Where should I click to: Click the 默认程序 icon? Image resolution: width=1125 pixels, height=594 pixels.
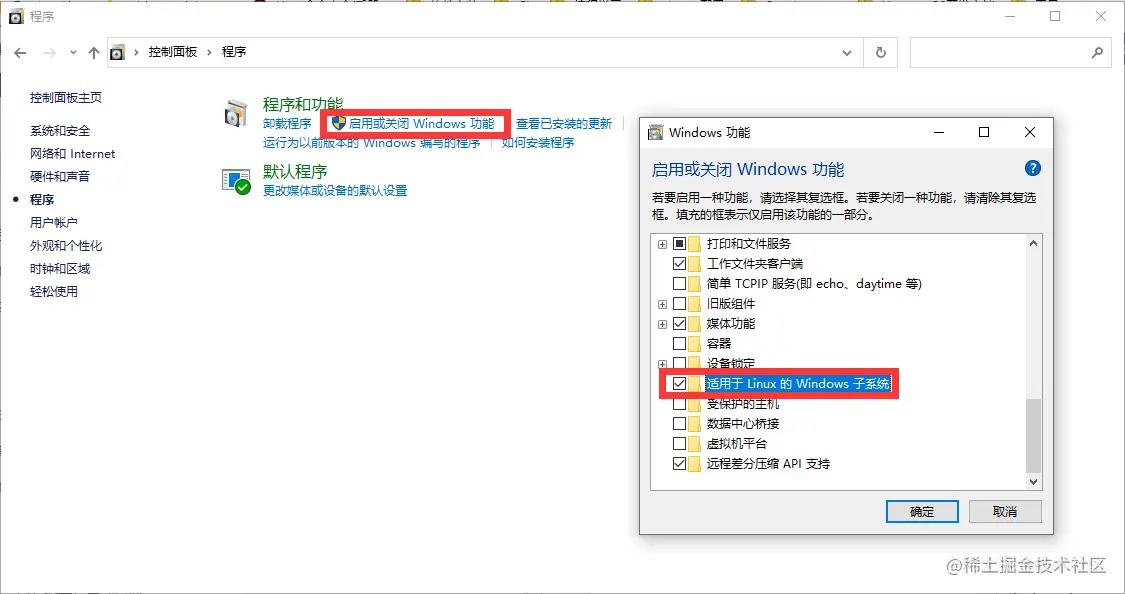(x=236, y=182)
